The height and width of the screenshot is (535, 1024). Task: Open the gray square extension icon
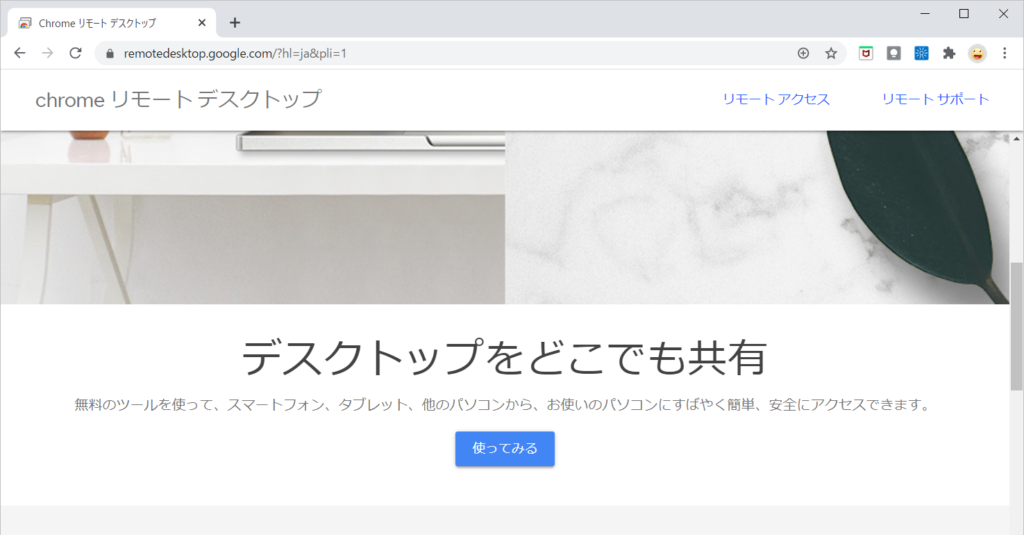[x=893, y=54]
